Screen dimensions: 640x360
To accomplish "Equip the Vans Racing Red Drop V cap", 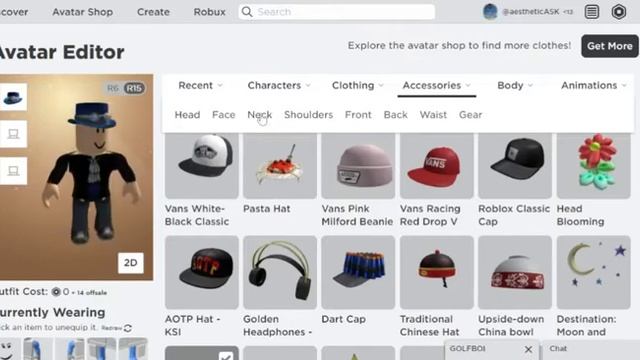I will 437,165.
